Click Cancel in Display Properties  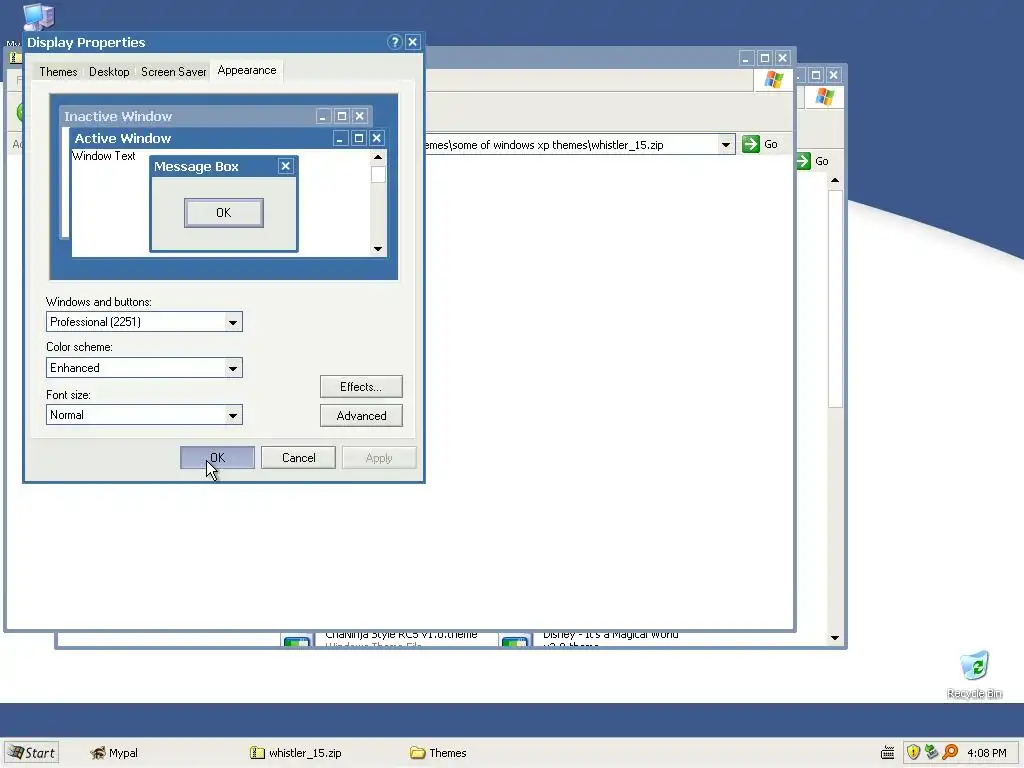(x=298, y=458)
